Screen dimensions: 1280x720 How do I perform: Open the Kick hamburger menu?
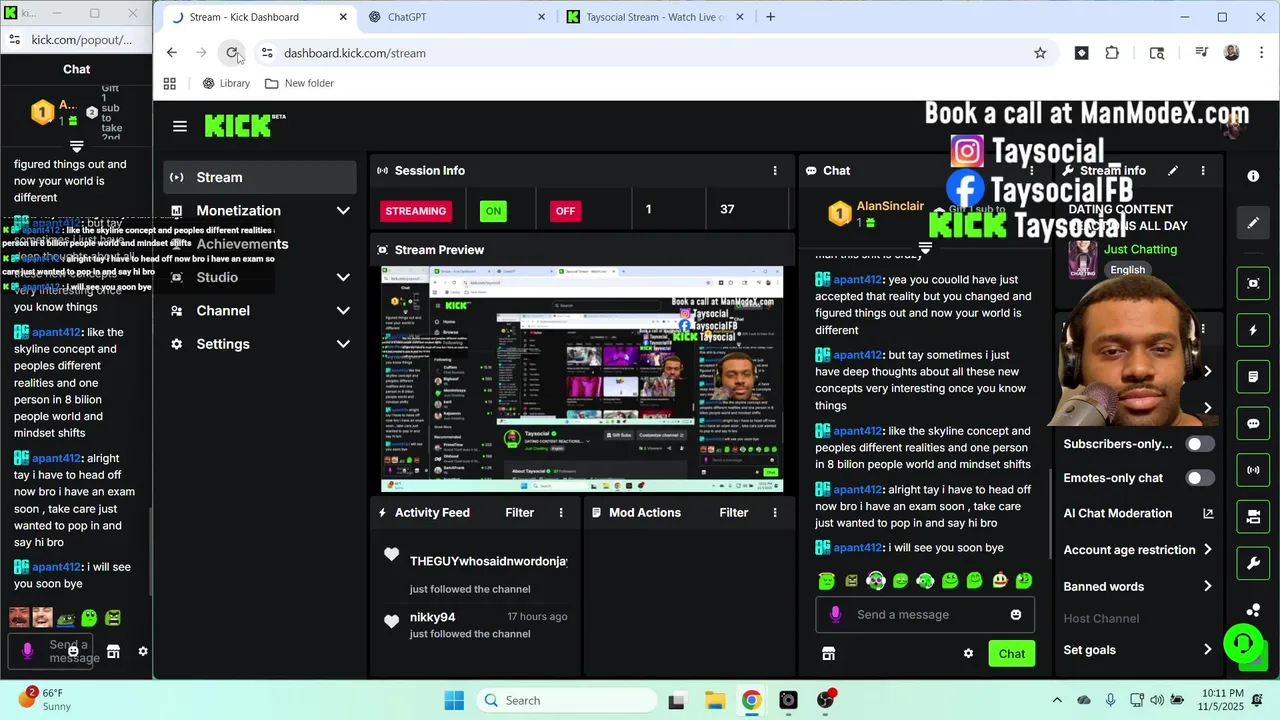pyautogui.click(x=180, y=126)
